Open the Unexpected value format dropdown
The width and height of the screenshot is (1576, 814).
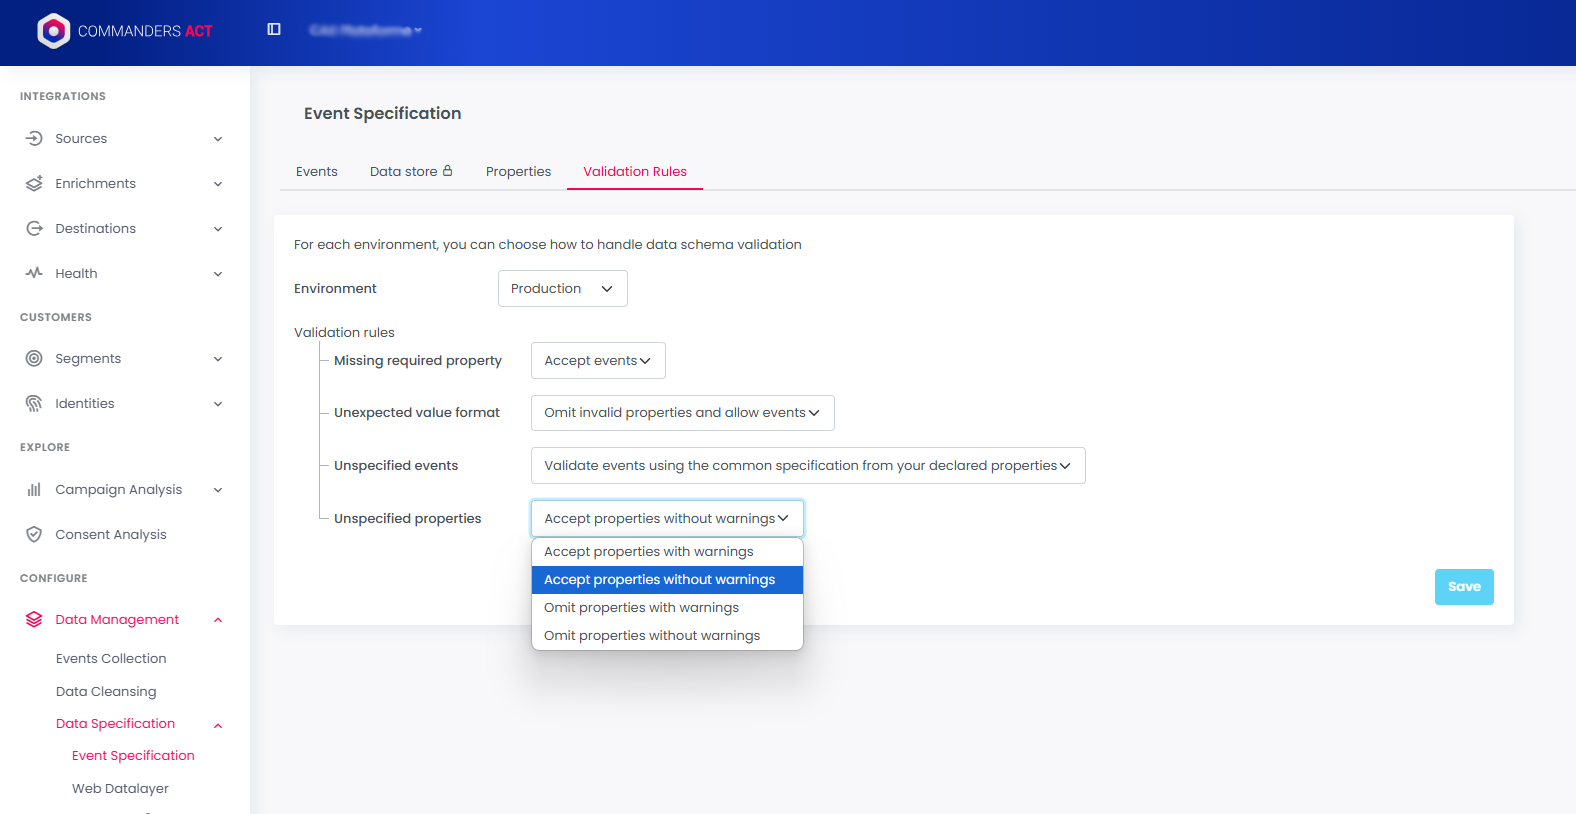tap(682, 413)
